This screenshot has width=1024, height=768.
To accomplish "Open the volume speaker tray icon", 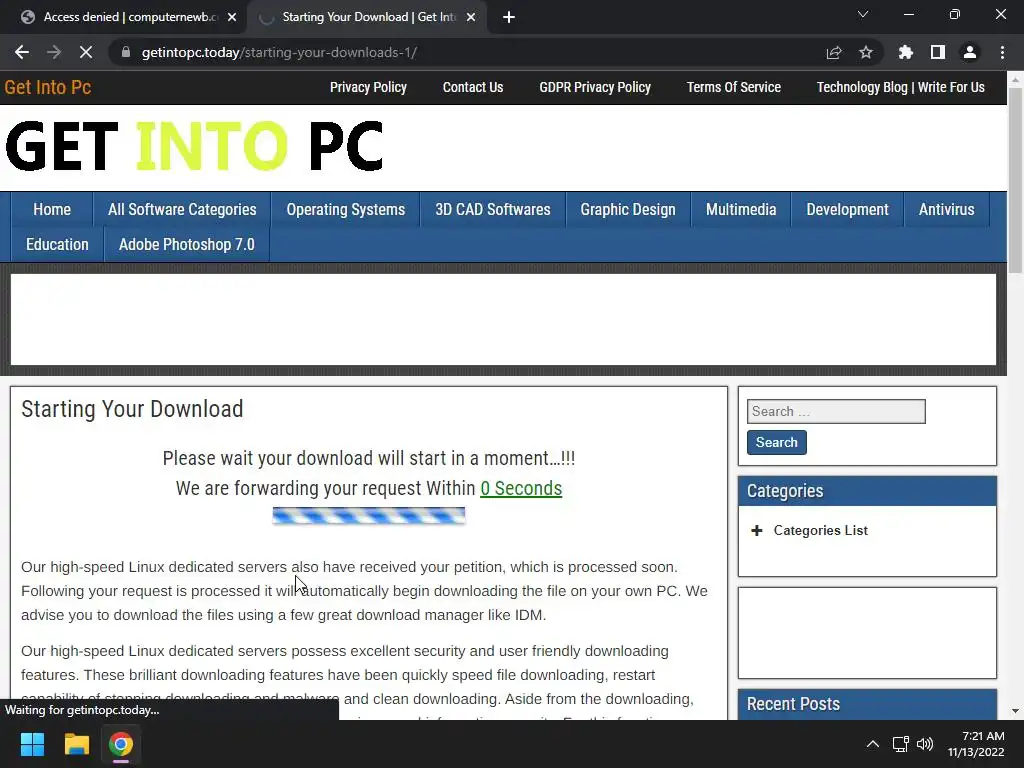I will pyautogui.click(x=925, y=744).
